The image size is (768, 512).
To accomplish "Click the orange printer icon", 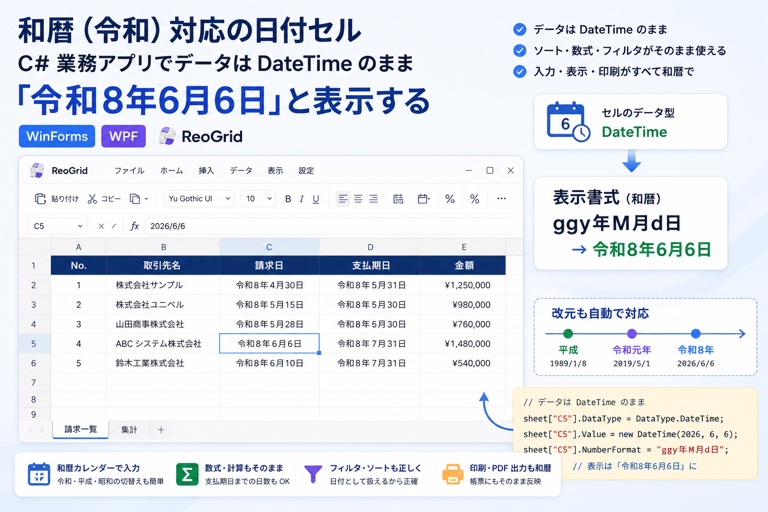I will click(453, 474).
